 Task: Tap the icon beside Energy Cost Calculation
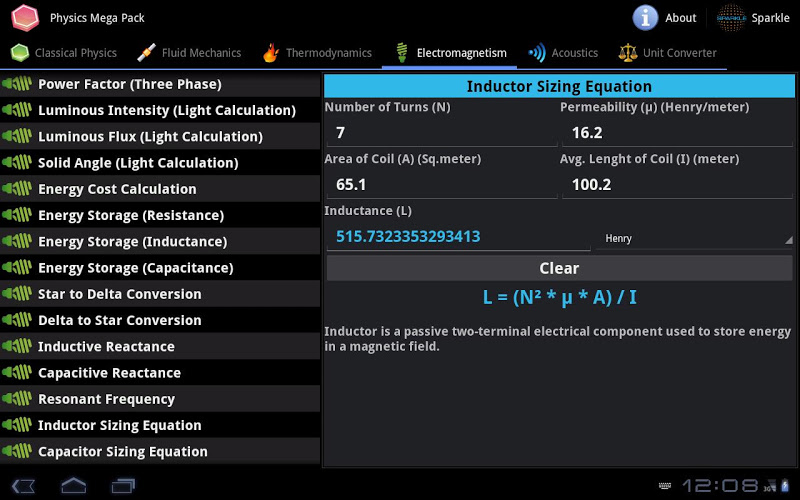(x=17, y=189)
